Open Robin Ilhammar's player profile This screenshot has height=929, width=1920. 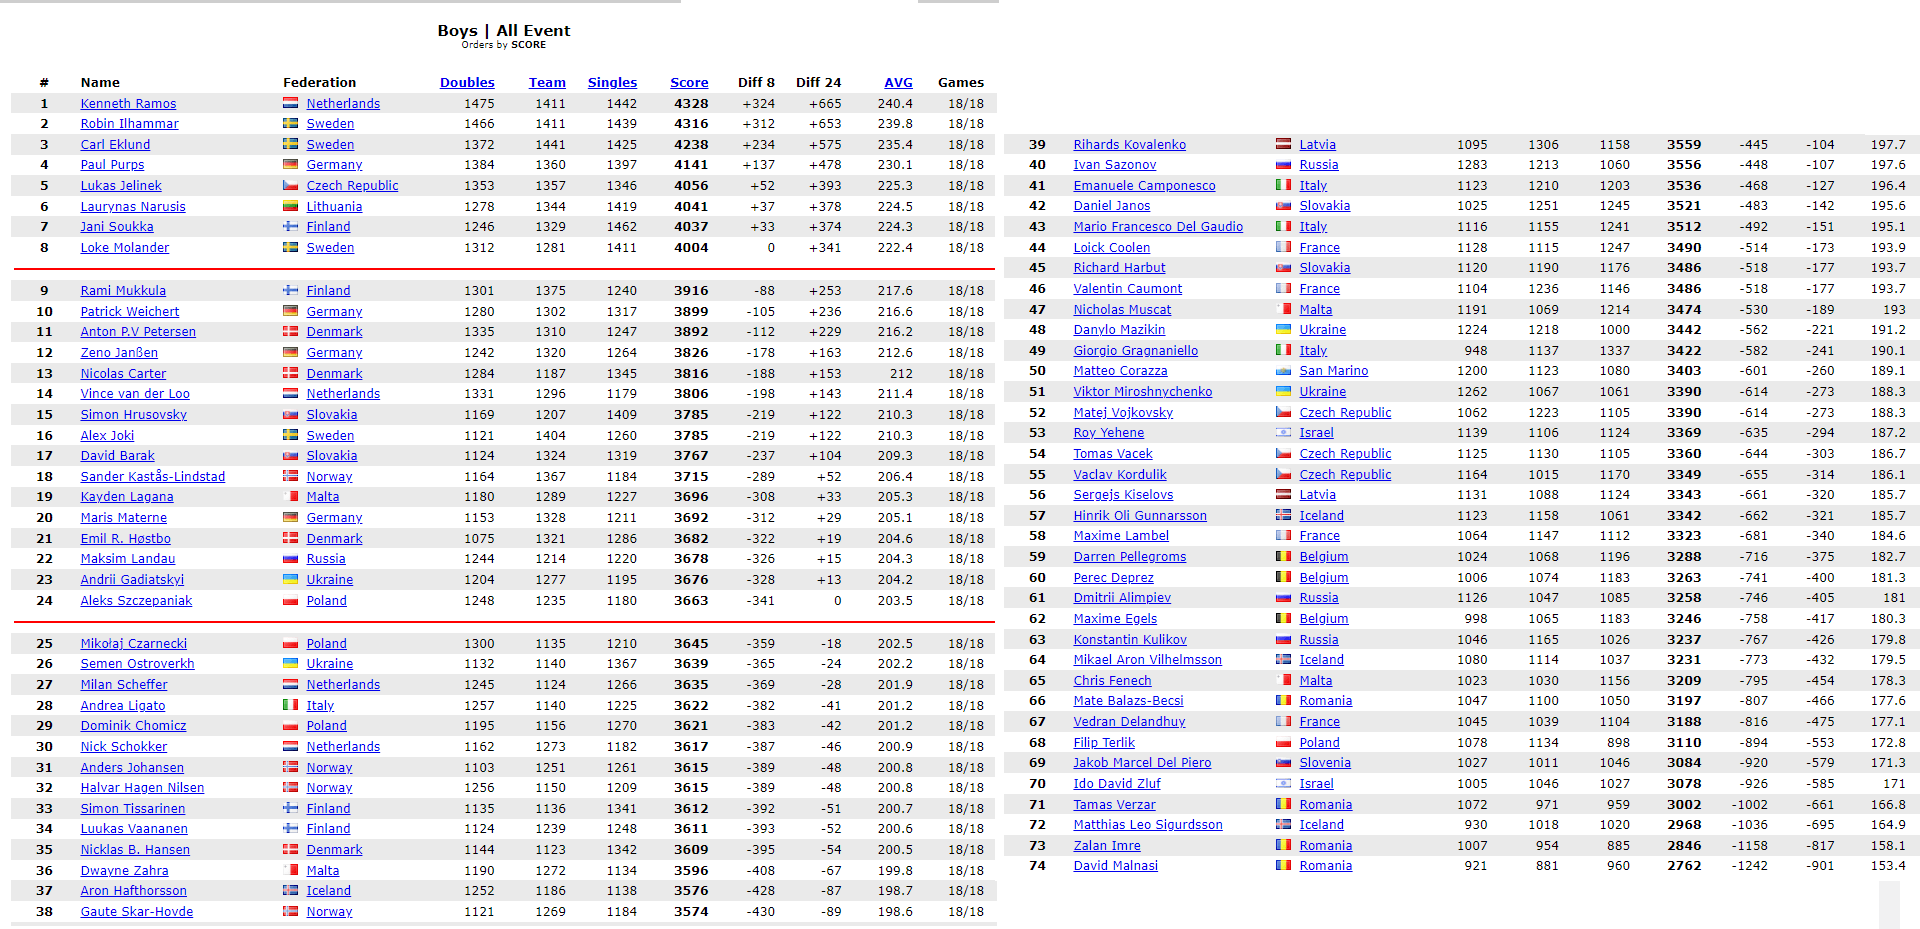click(129, 124)
